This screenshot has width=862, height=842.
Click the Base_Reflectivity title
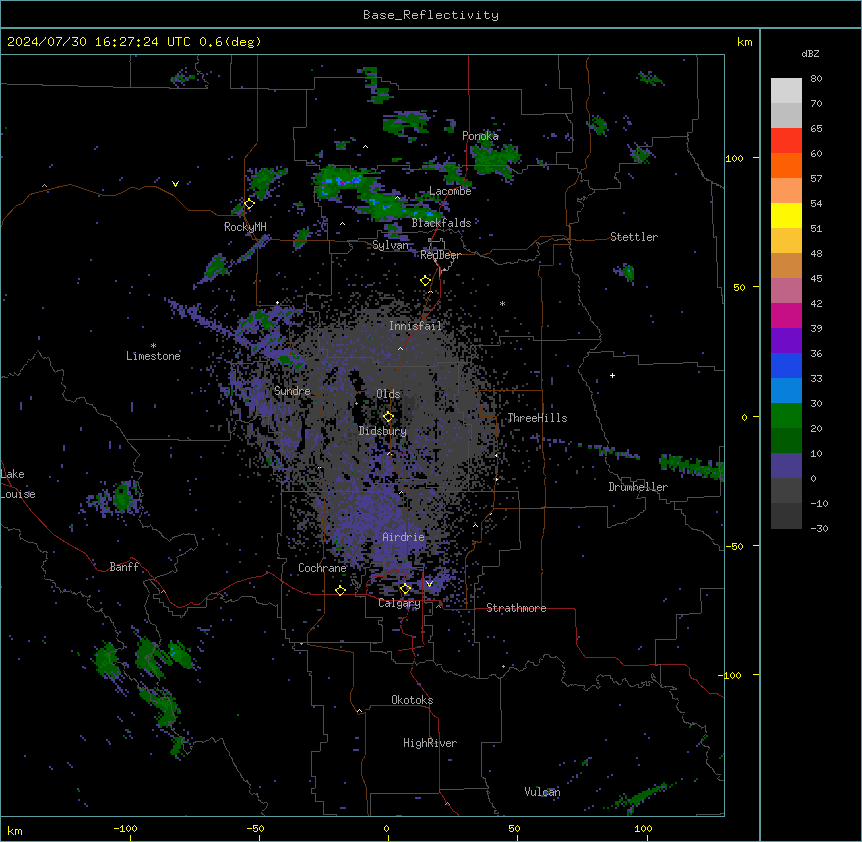(431, 15)
